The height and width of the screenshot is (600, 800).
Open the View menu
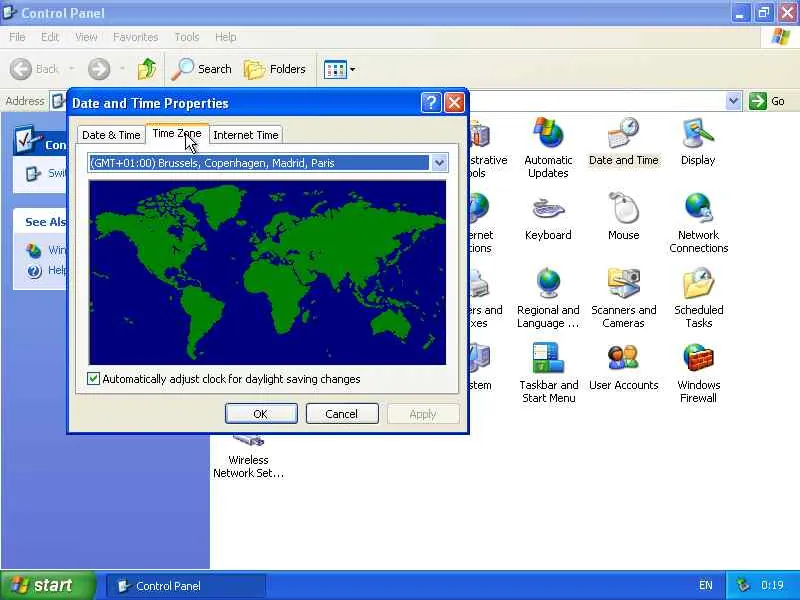tap(86, 37)
